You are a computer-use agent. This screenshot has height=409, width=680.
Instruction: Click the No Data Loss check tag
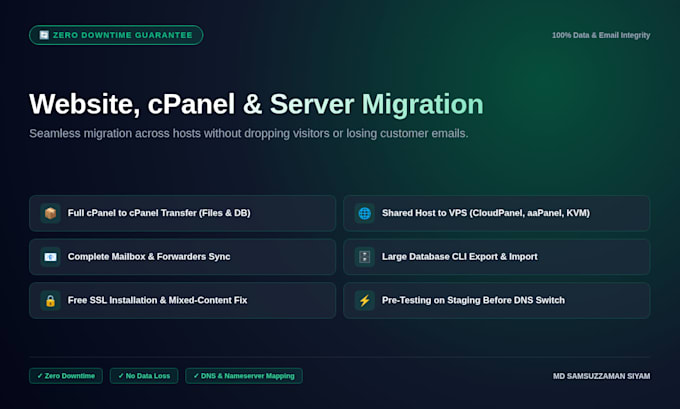pyautogui.click(x=144, y=376)
